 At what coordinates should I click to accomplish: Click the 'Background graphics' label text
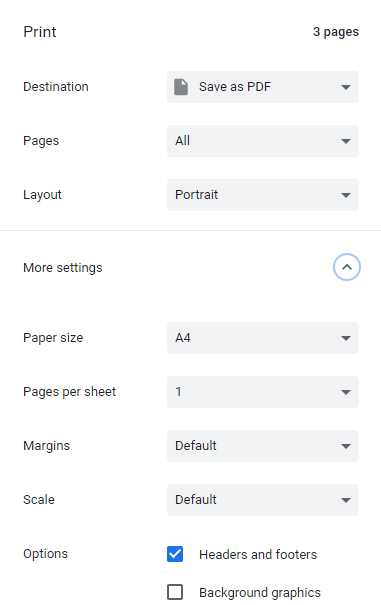pyautogui.click(x=260, y=592)
